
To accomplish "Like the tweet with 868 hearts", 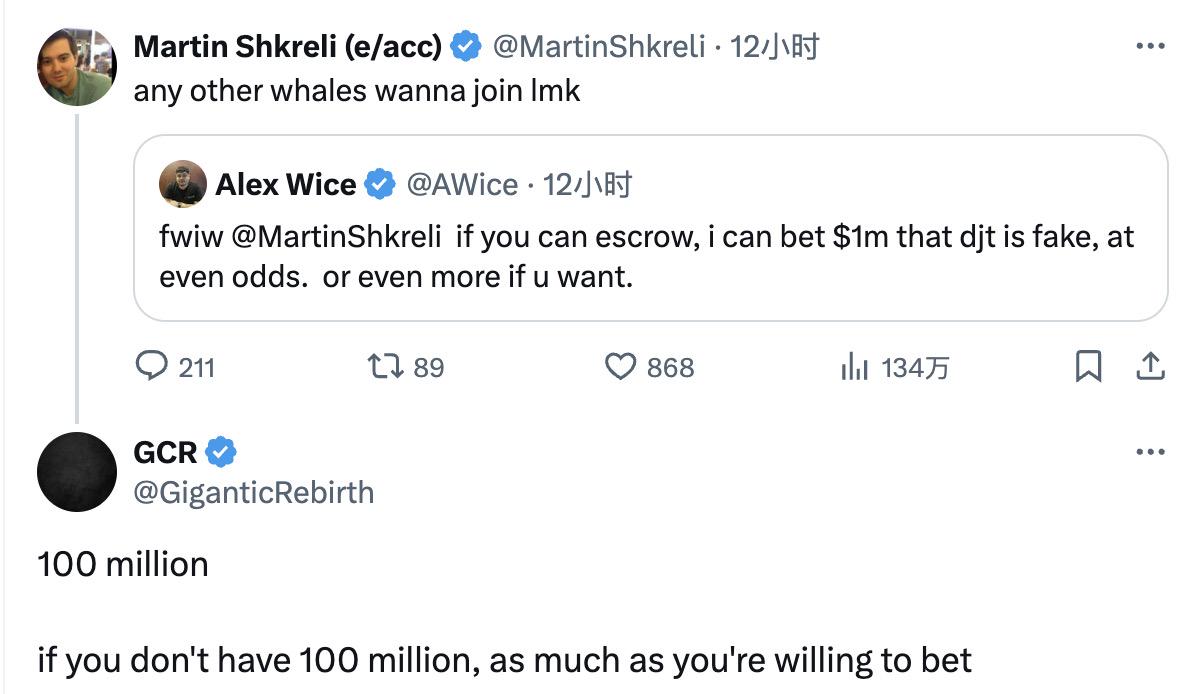I will click(621, 368).
